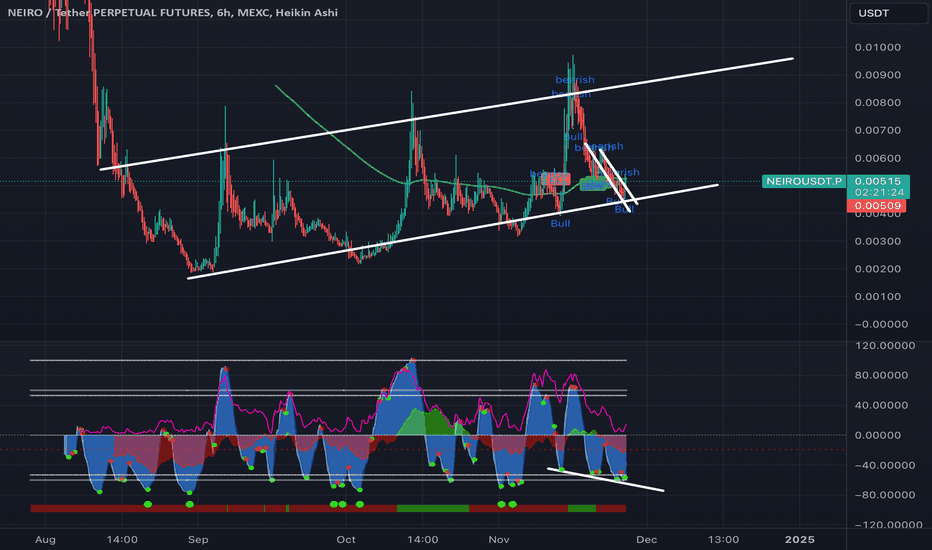Click the Oct label on time axis

pyautogui.click(x=346, y=540)
